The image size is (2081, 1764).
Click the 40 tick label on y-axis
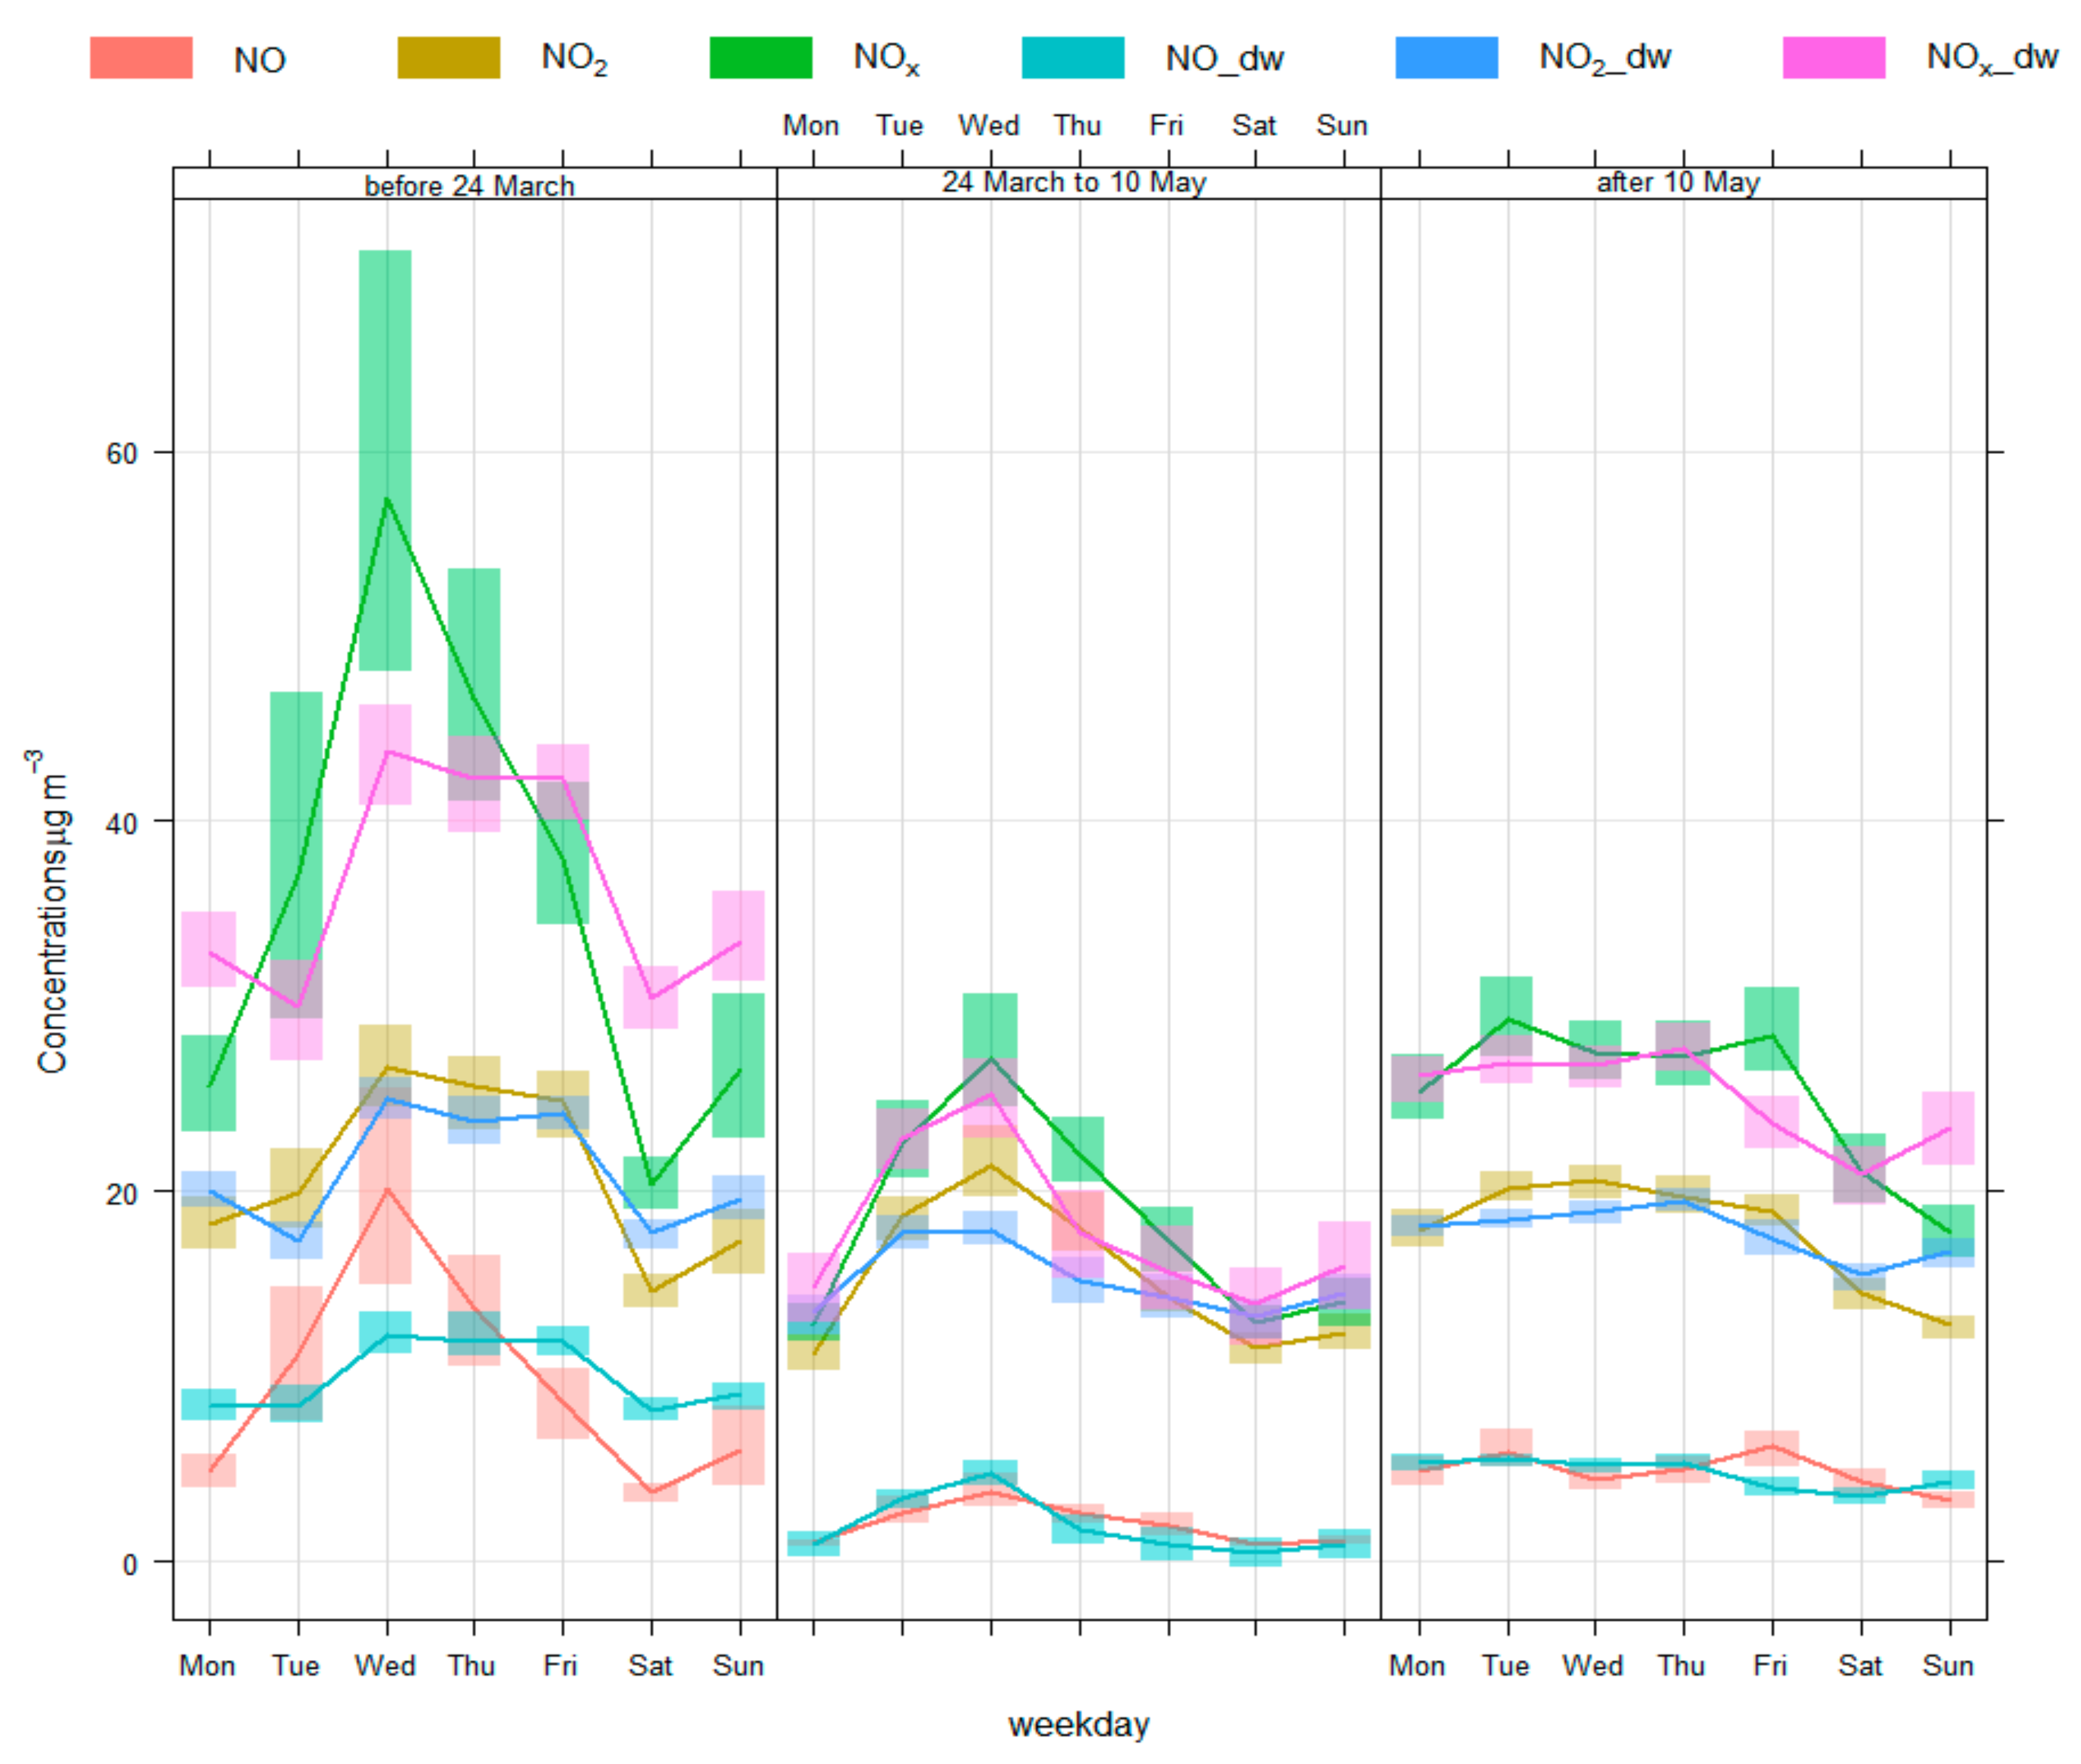[121, 824]
